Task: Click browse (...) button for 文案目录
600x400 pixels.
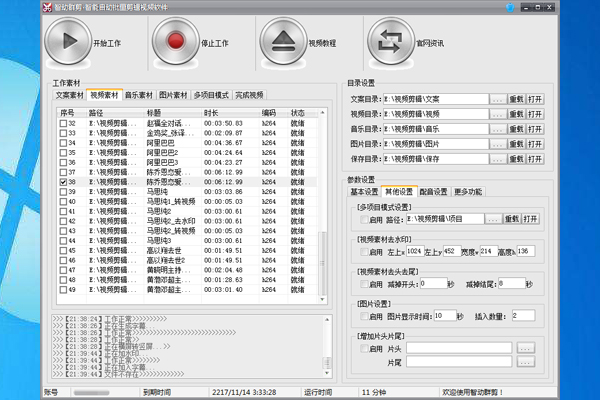Action: click(498, 100)
